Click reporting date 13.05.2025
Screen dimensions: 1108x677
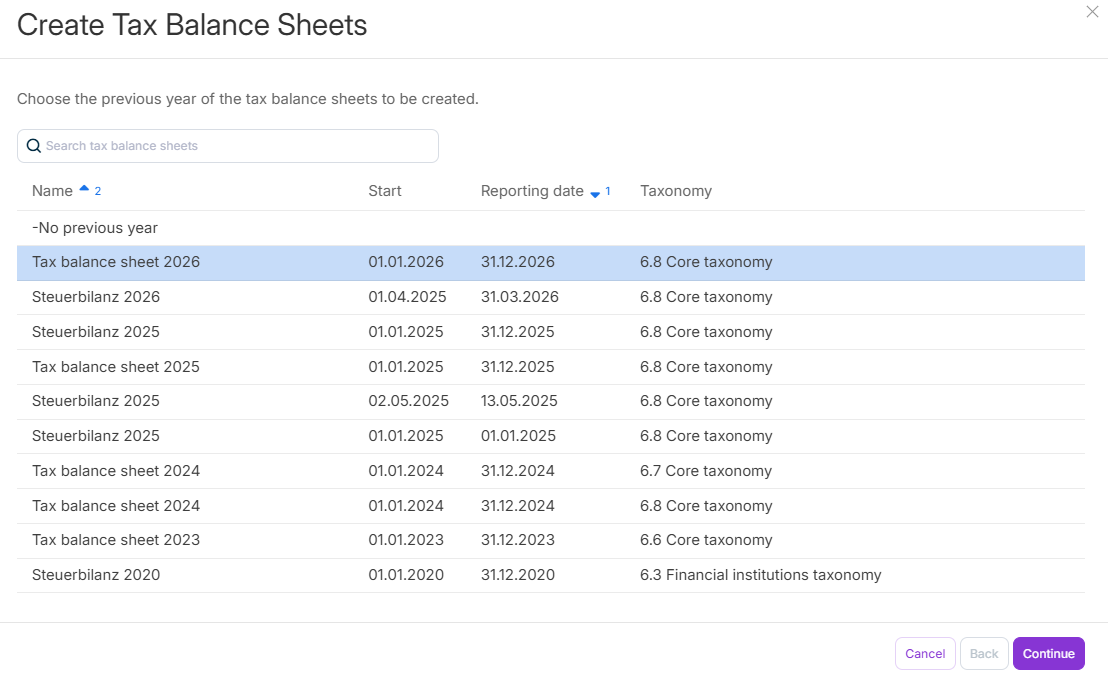tap(519, 401)
